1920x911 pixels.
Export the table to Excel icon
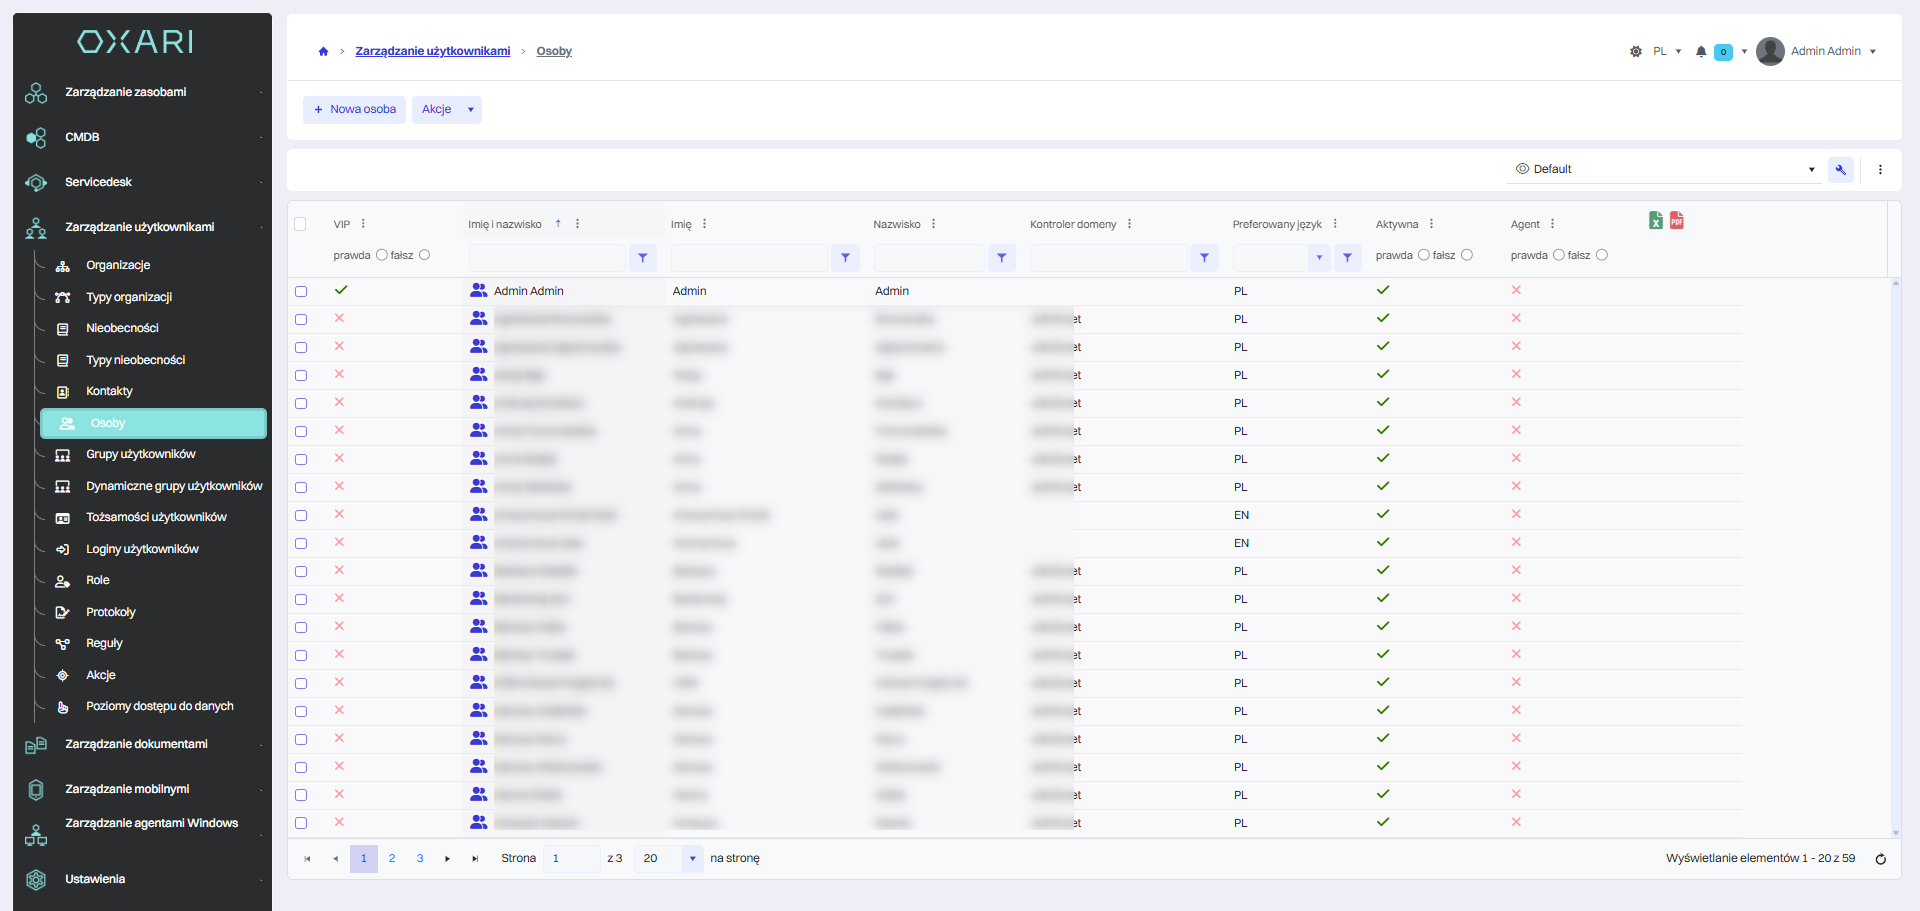1656,220
